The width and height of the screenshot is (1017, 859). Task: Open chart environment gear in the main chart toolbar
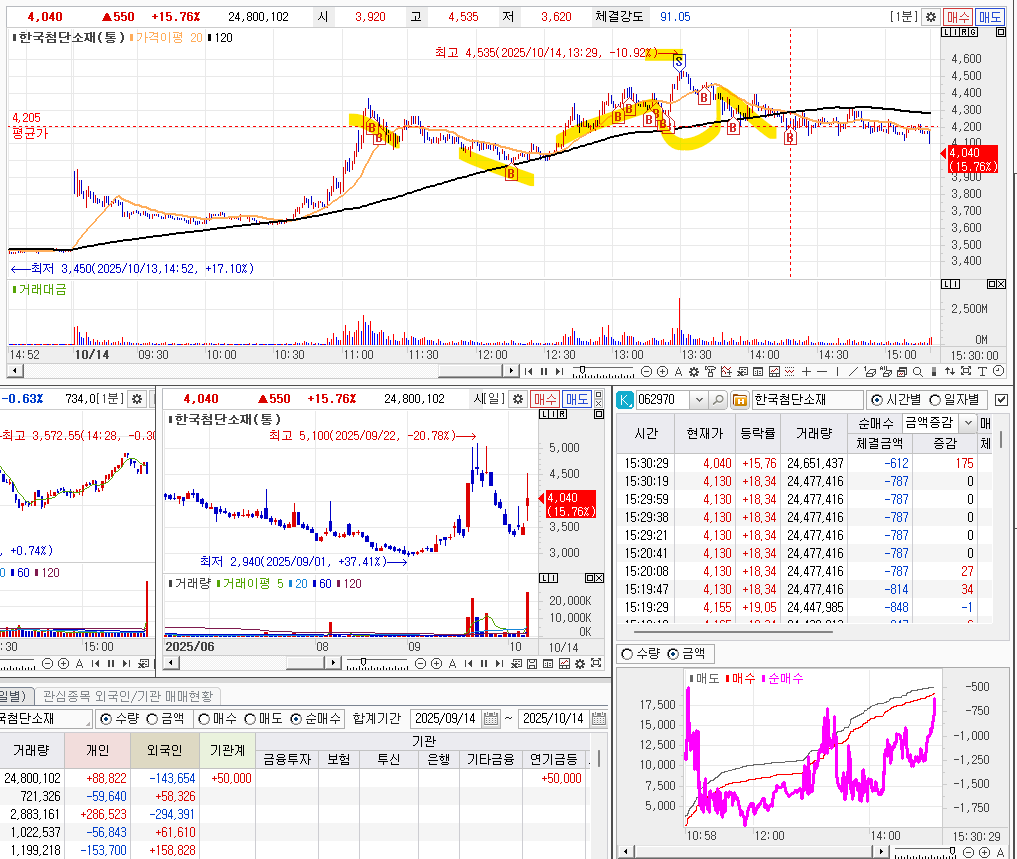(693, 372)
